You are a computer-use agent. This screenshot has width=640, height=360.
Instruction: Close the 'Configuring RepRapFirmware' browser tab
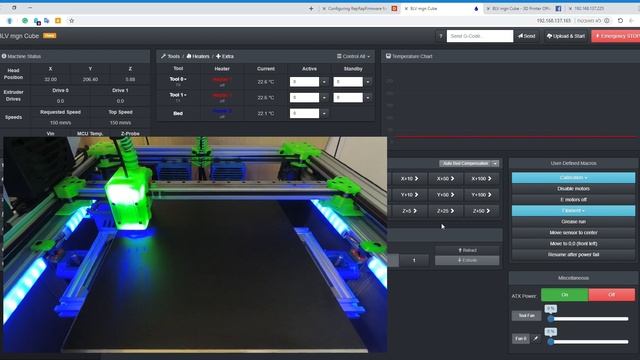pos(324,8)
